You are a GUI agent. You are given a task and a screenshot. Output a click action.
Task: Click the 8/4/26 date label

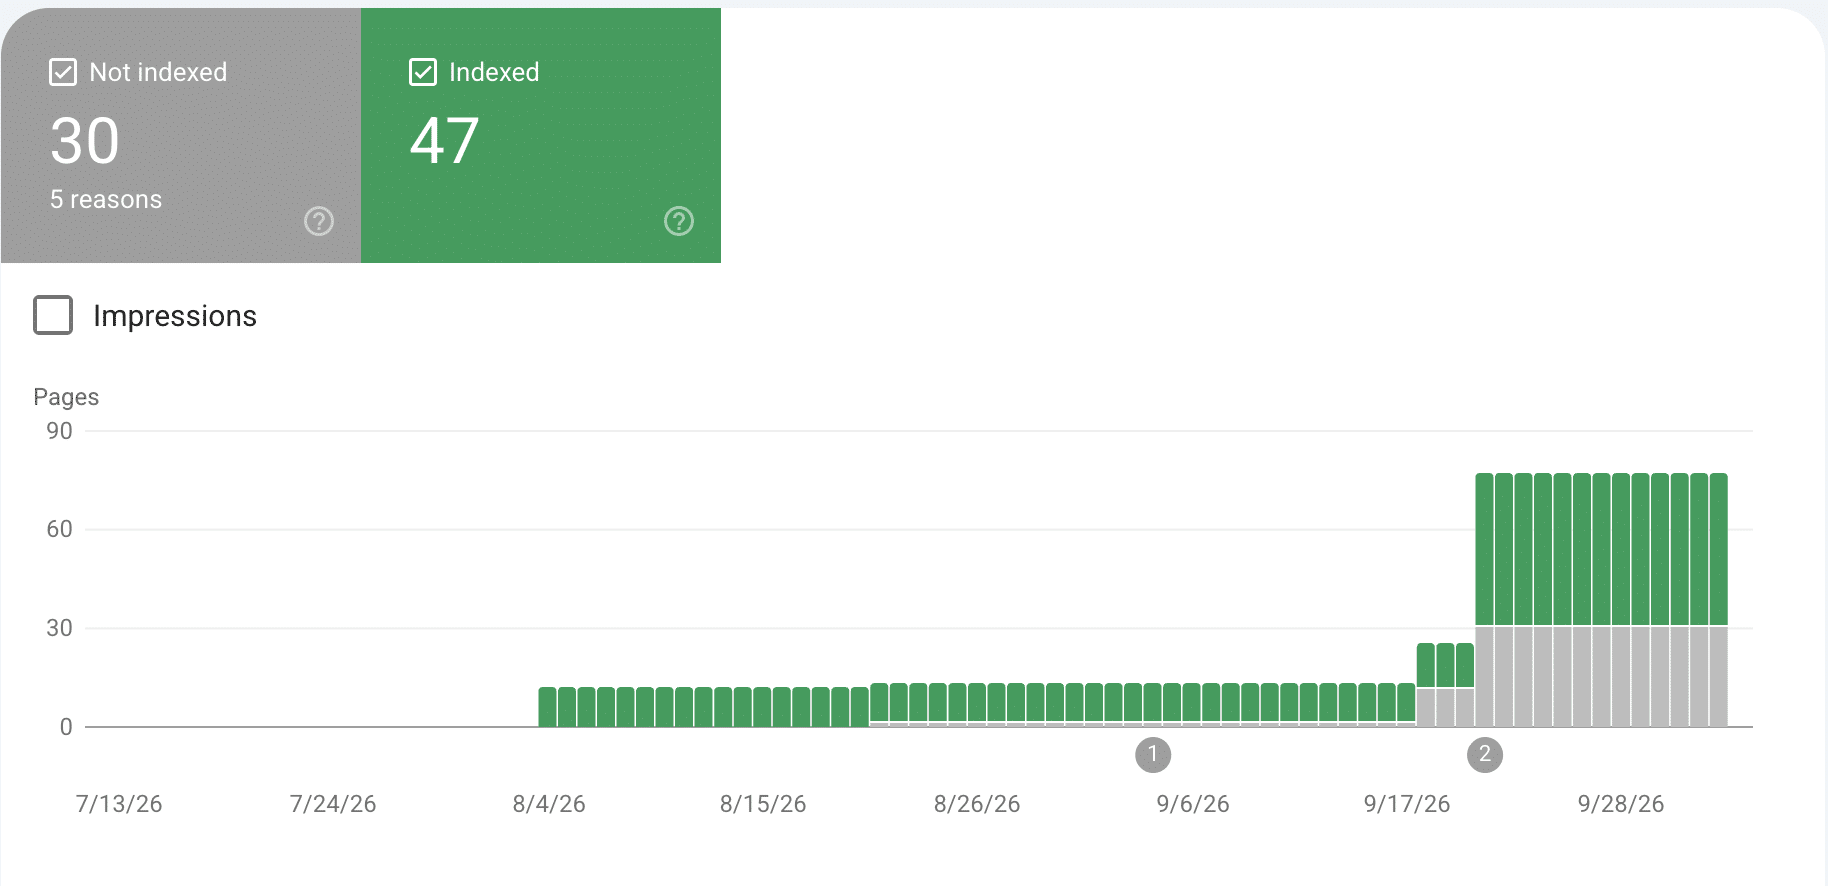click(549, 804)
